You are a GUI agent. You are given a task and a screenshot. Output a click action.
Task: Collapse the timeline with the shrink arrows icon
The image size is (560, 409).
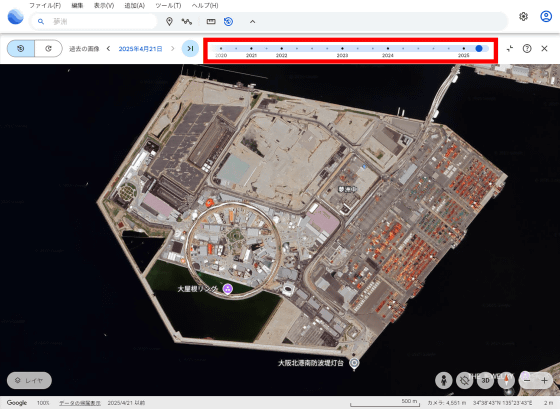(x=510, y=49)
